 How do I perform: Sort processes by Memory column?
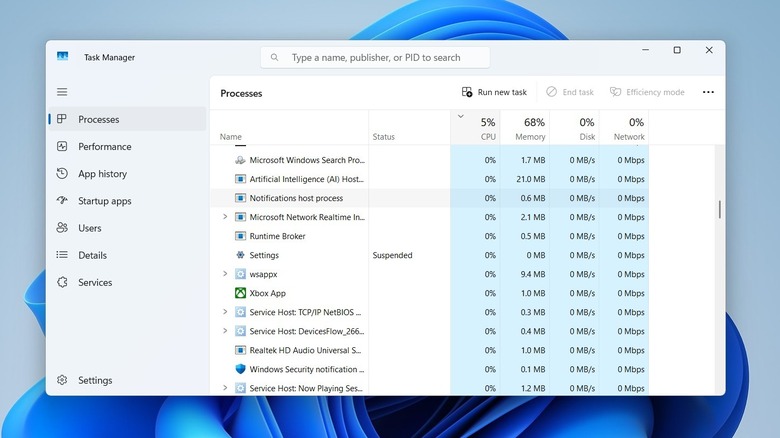click(x=530, y=129)
